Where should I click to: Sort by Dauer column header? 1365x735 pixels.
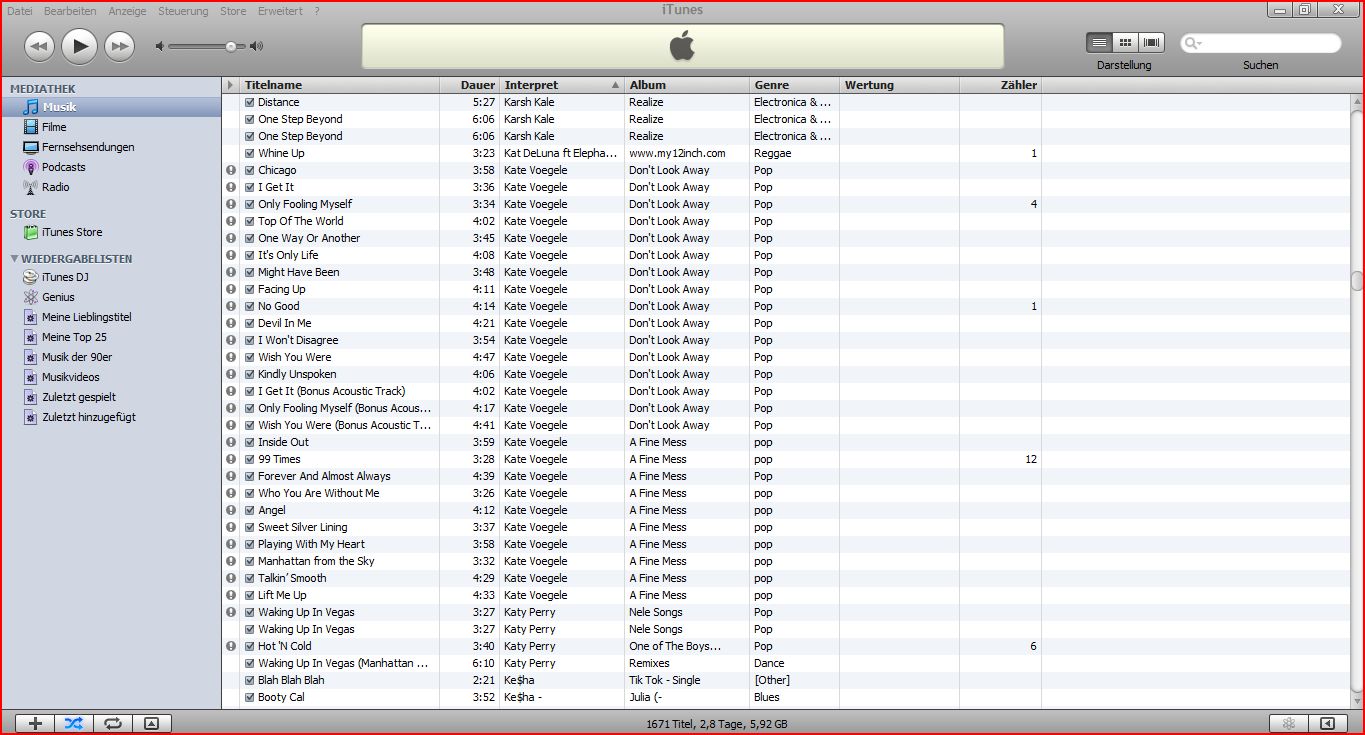[470, 85]
